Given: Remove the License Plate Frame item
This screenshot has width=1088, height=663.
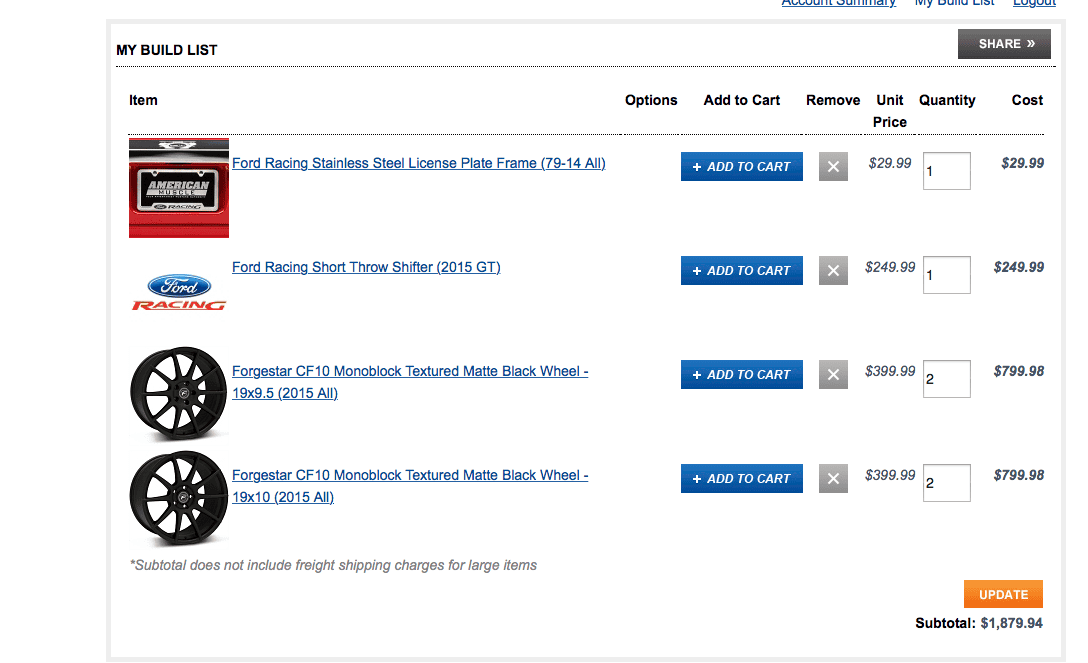Looking at the screenshot, I should click(x=833, y=166).
